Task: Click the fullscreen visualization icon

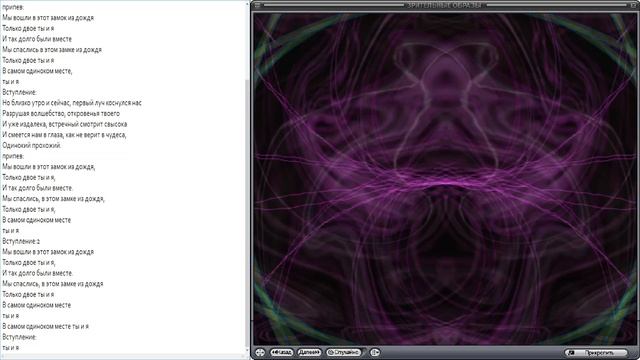Action: click(260, 352)
